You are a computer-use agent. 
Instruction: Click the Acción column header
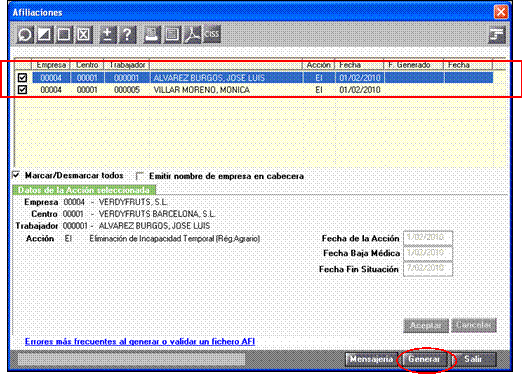(x=319, y=65)
